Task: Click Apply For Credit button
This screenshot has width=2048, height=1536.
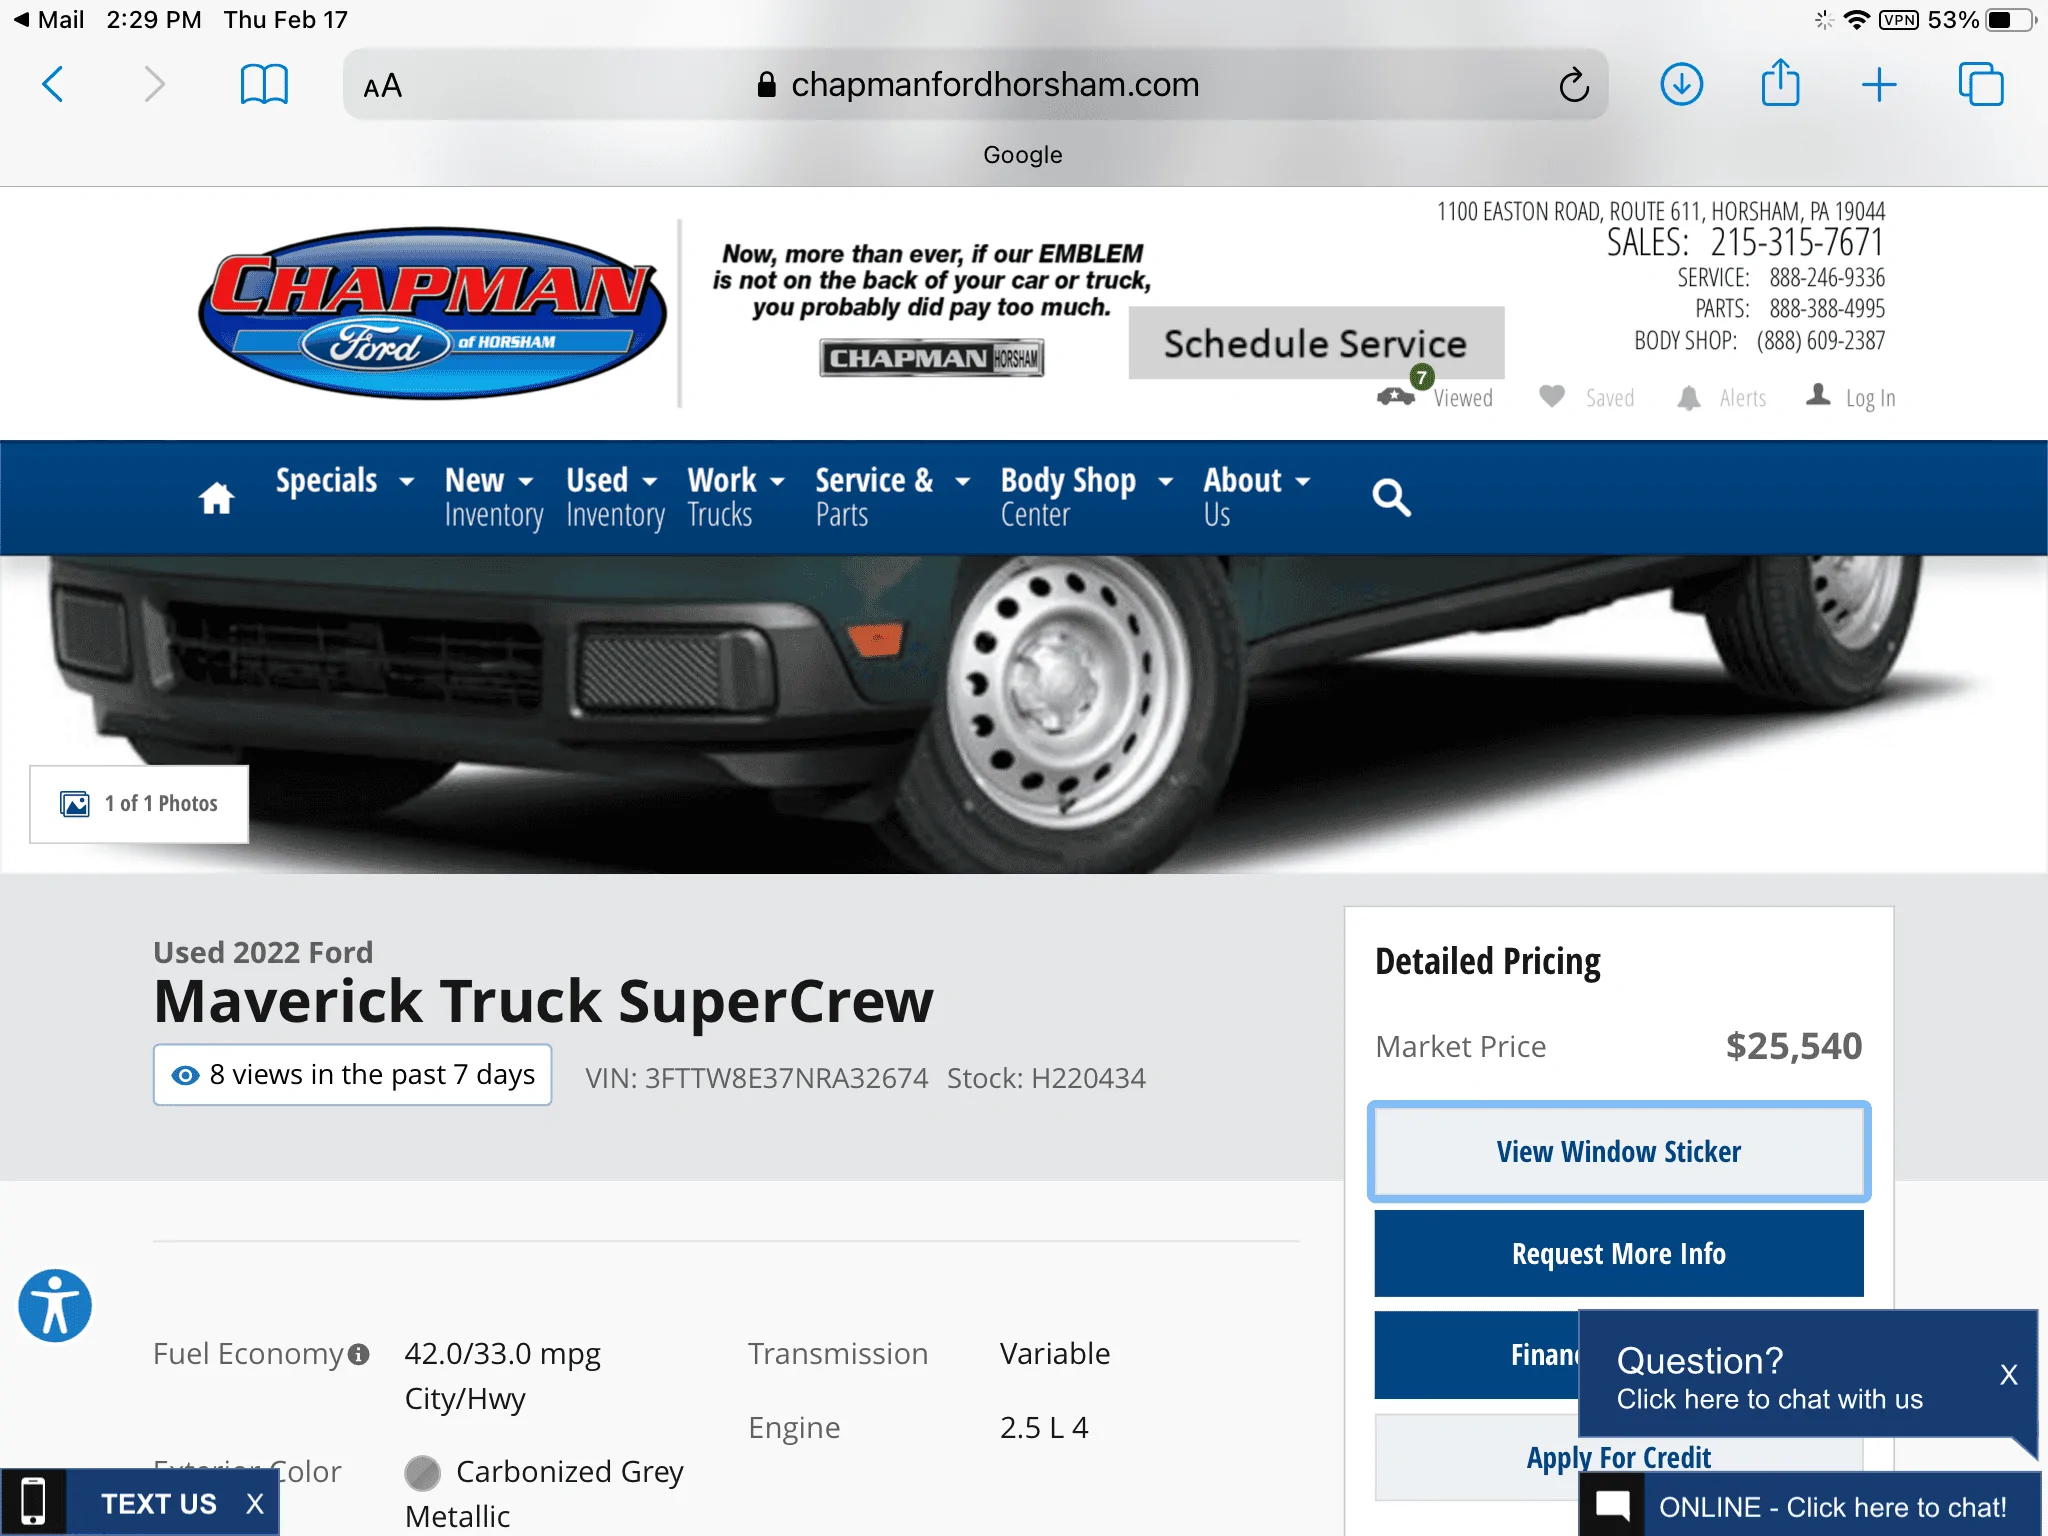Action: pos(1618,1457)
